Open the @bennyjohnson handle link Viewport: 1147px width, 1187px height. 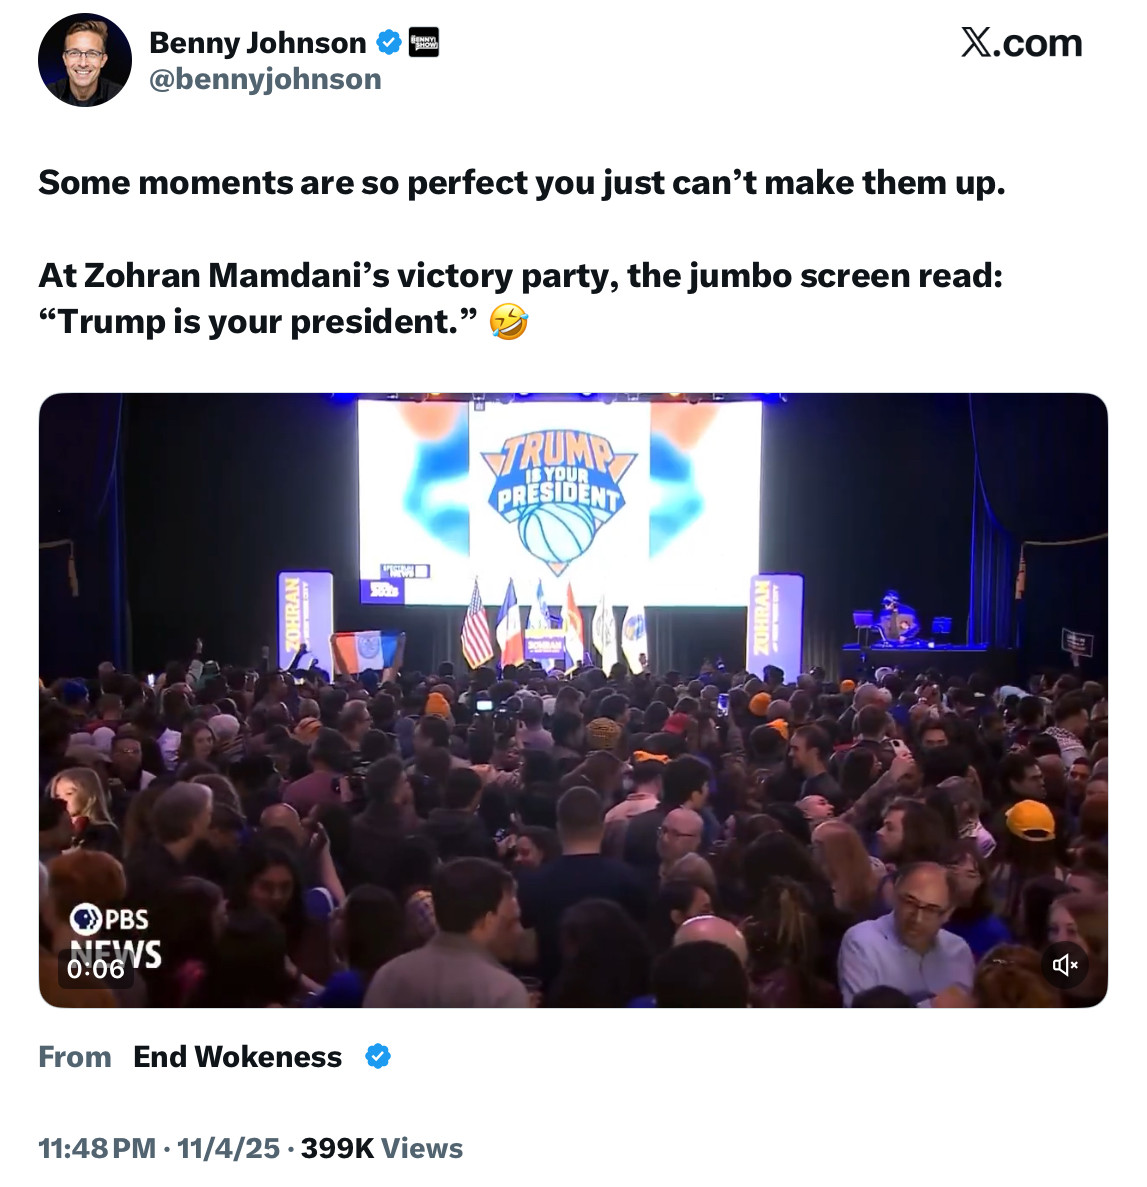pyautogui.click(x=265, y=79)
